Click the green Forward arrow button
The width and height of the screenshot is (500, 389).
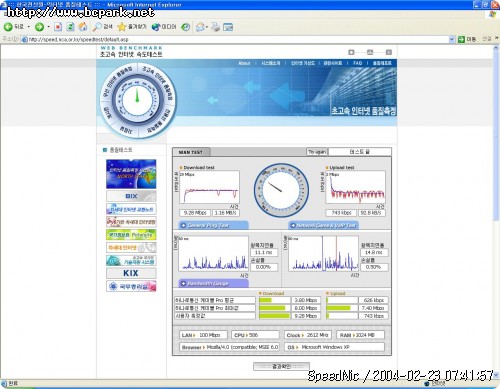39,27
